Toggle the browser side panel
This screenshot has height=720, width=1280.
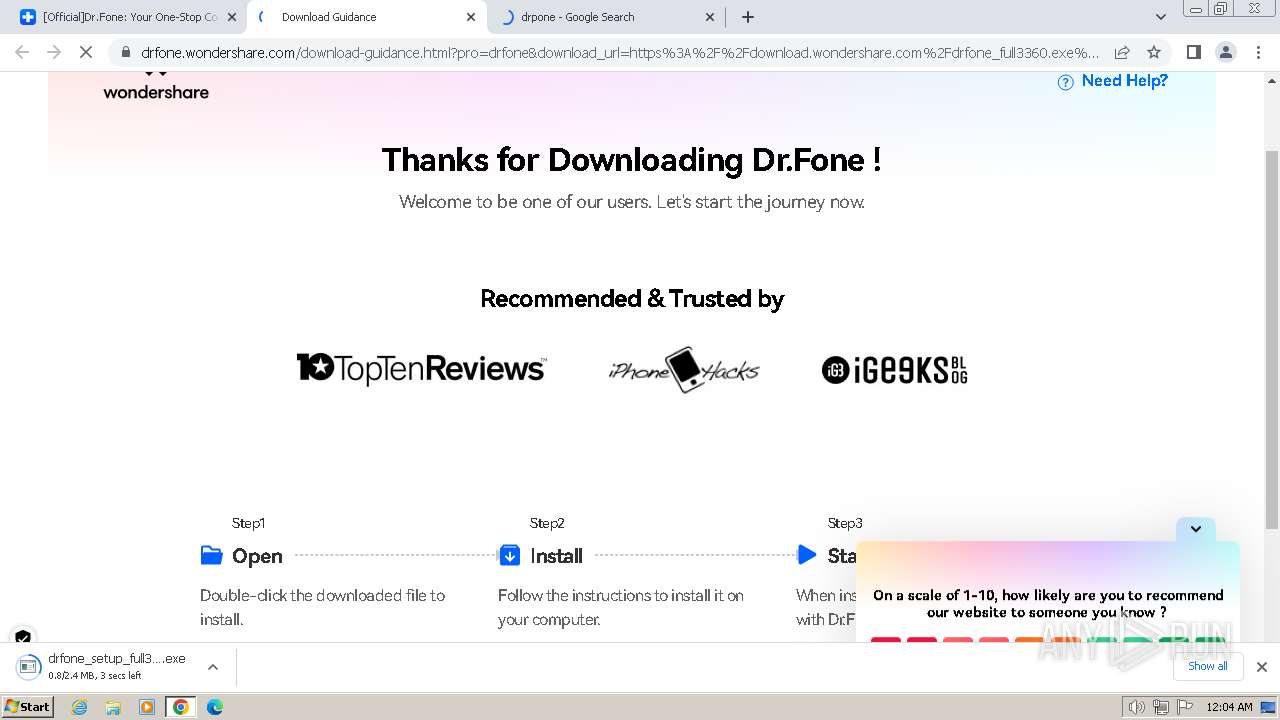coord(1193,52)
